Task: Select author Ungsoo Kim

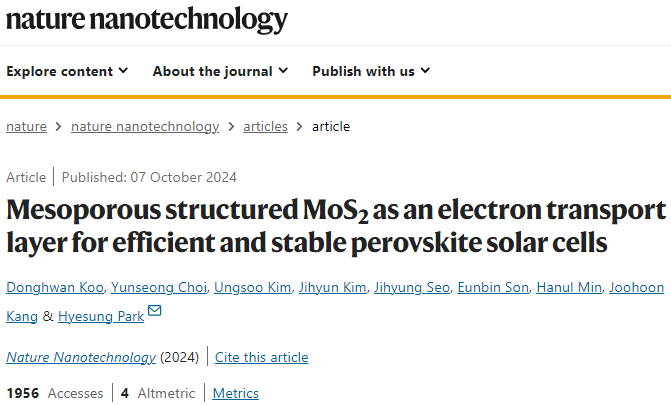Action: coord(252,287)
